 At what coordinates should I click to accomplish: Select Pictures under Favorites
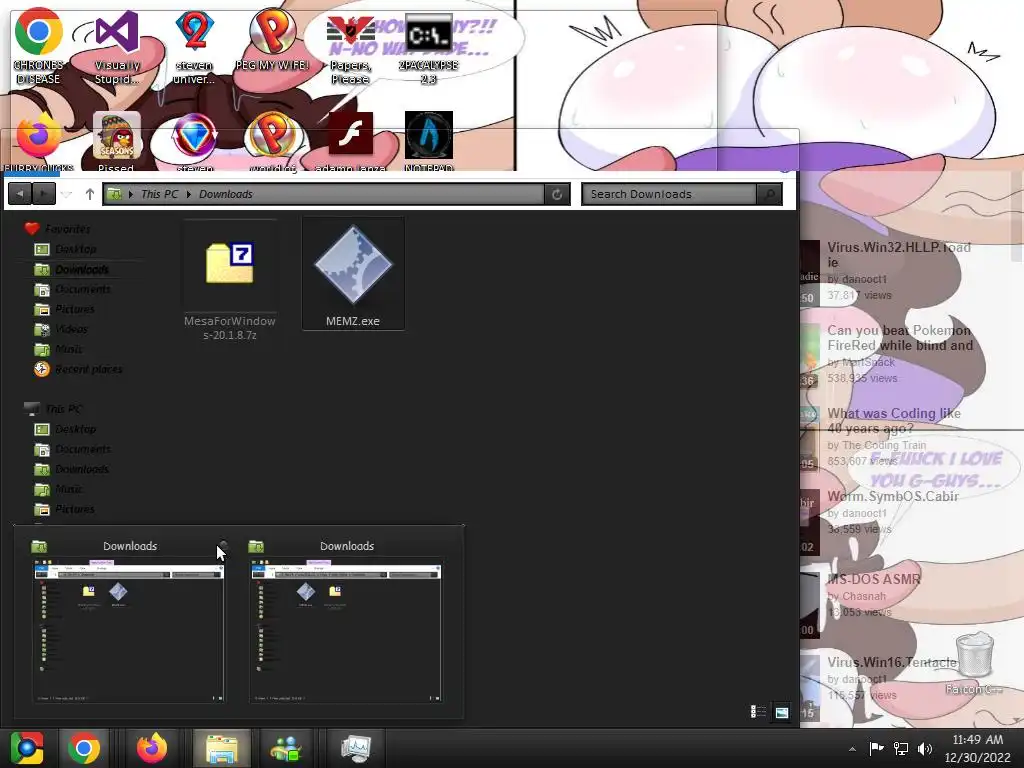pos(65,309)
